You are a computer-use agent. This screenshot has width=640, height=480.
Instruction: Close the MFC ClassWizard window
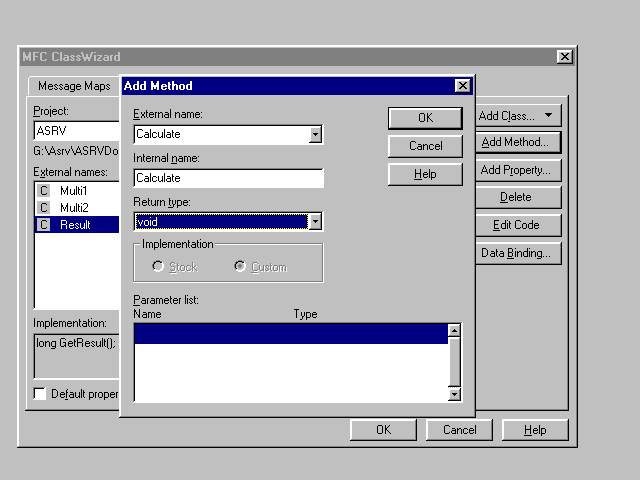click(x=565, y=57)
